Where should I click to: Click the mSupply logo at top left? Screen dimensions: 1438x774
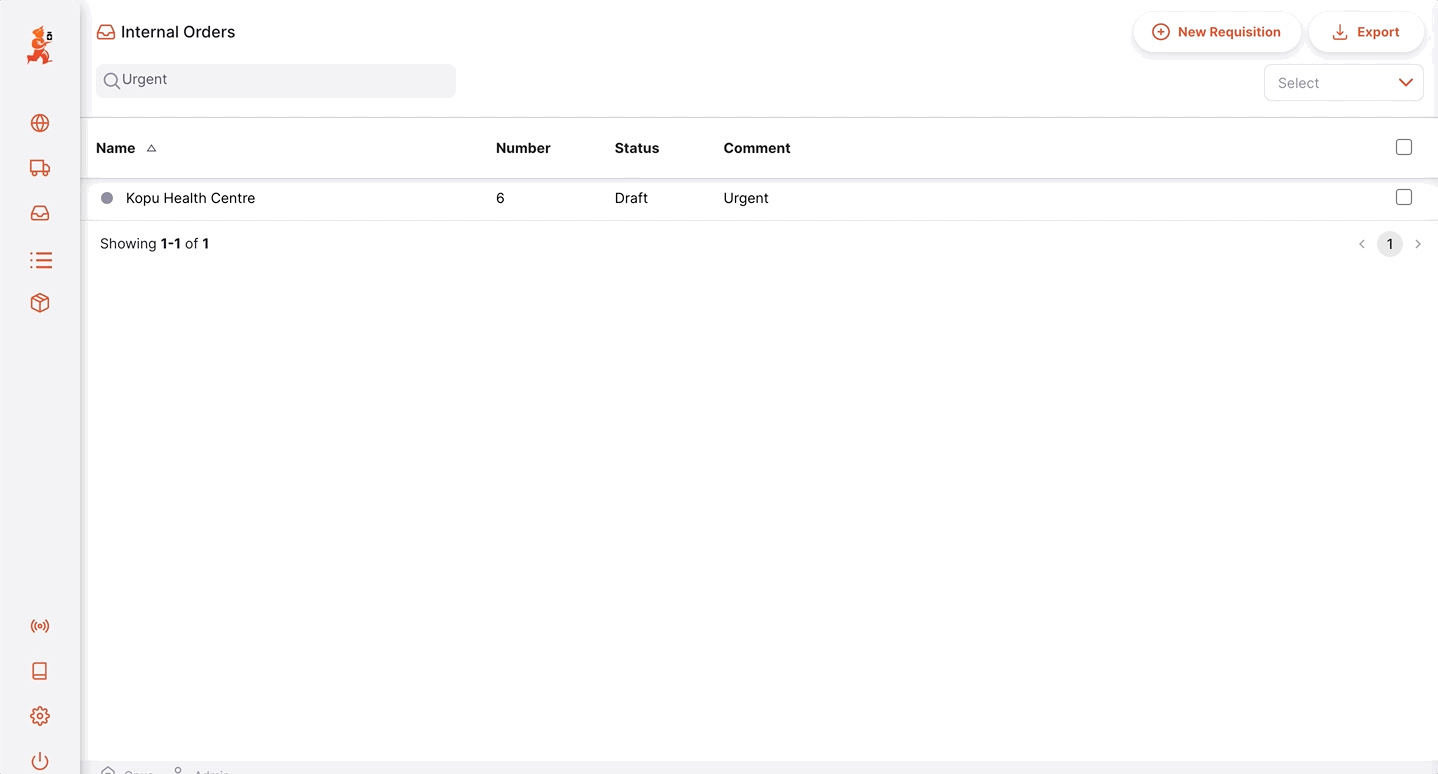click(39, 44)
